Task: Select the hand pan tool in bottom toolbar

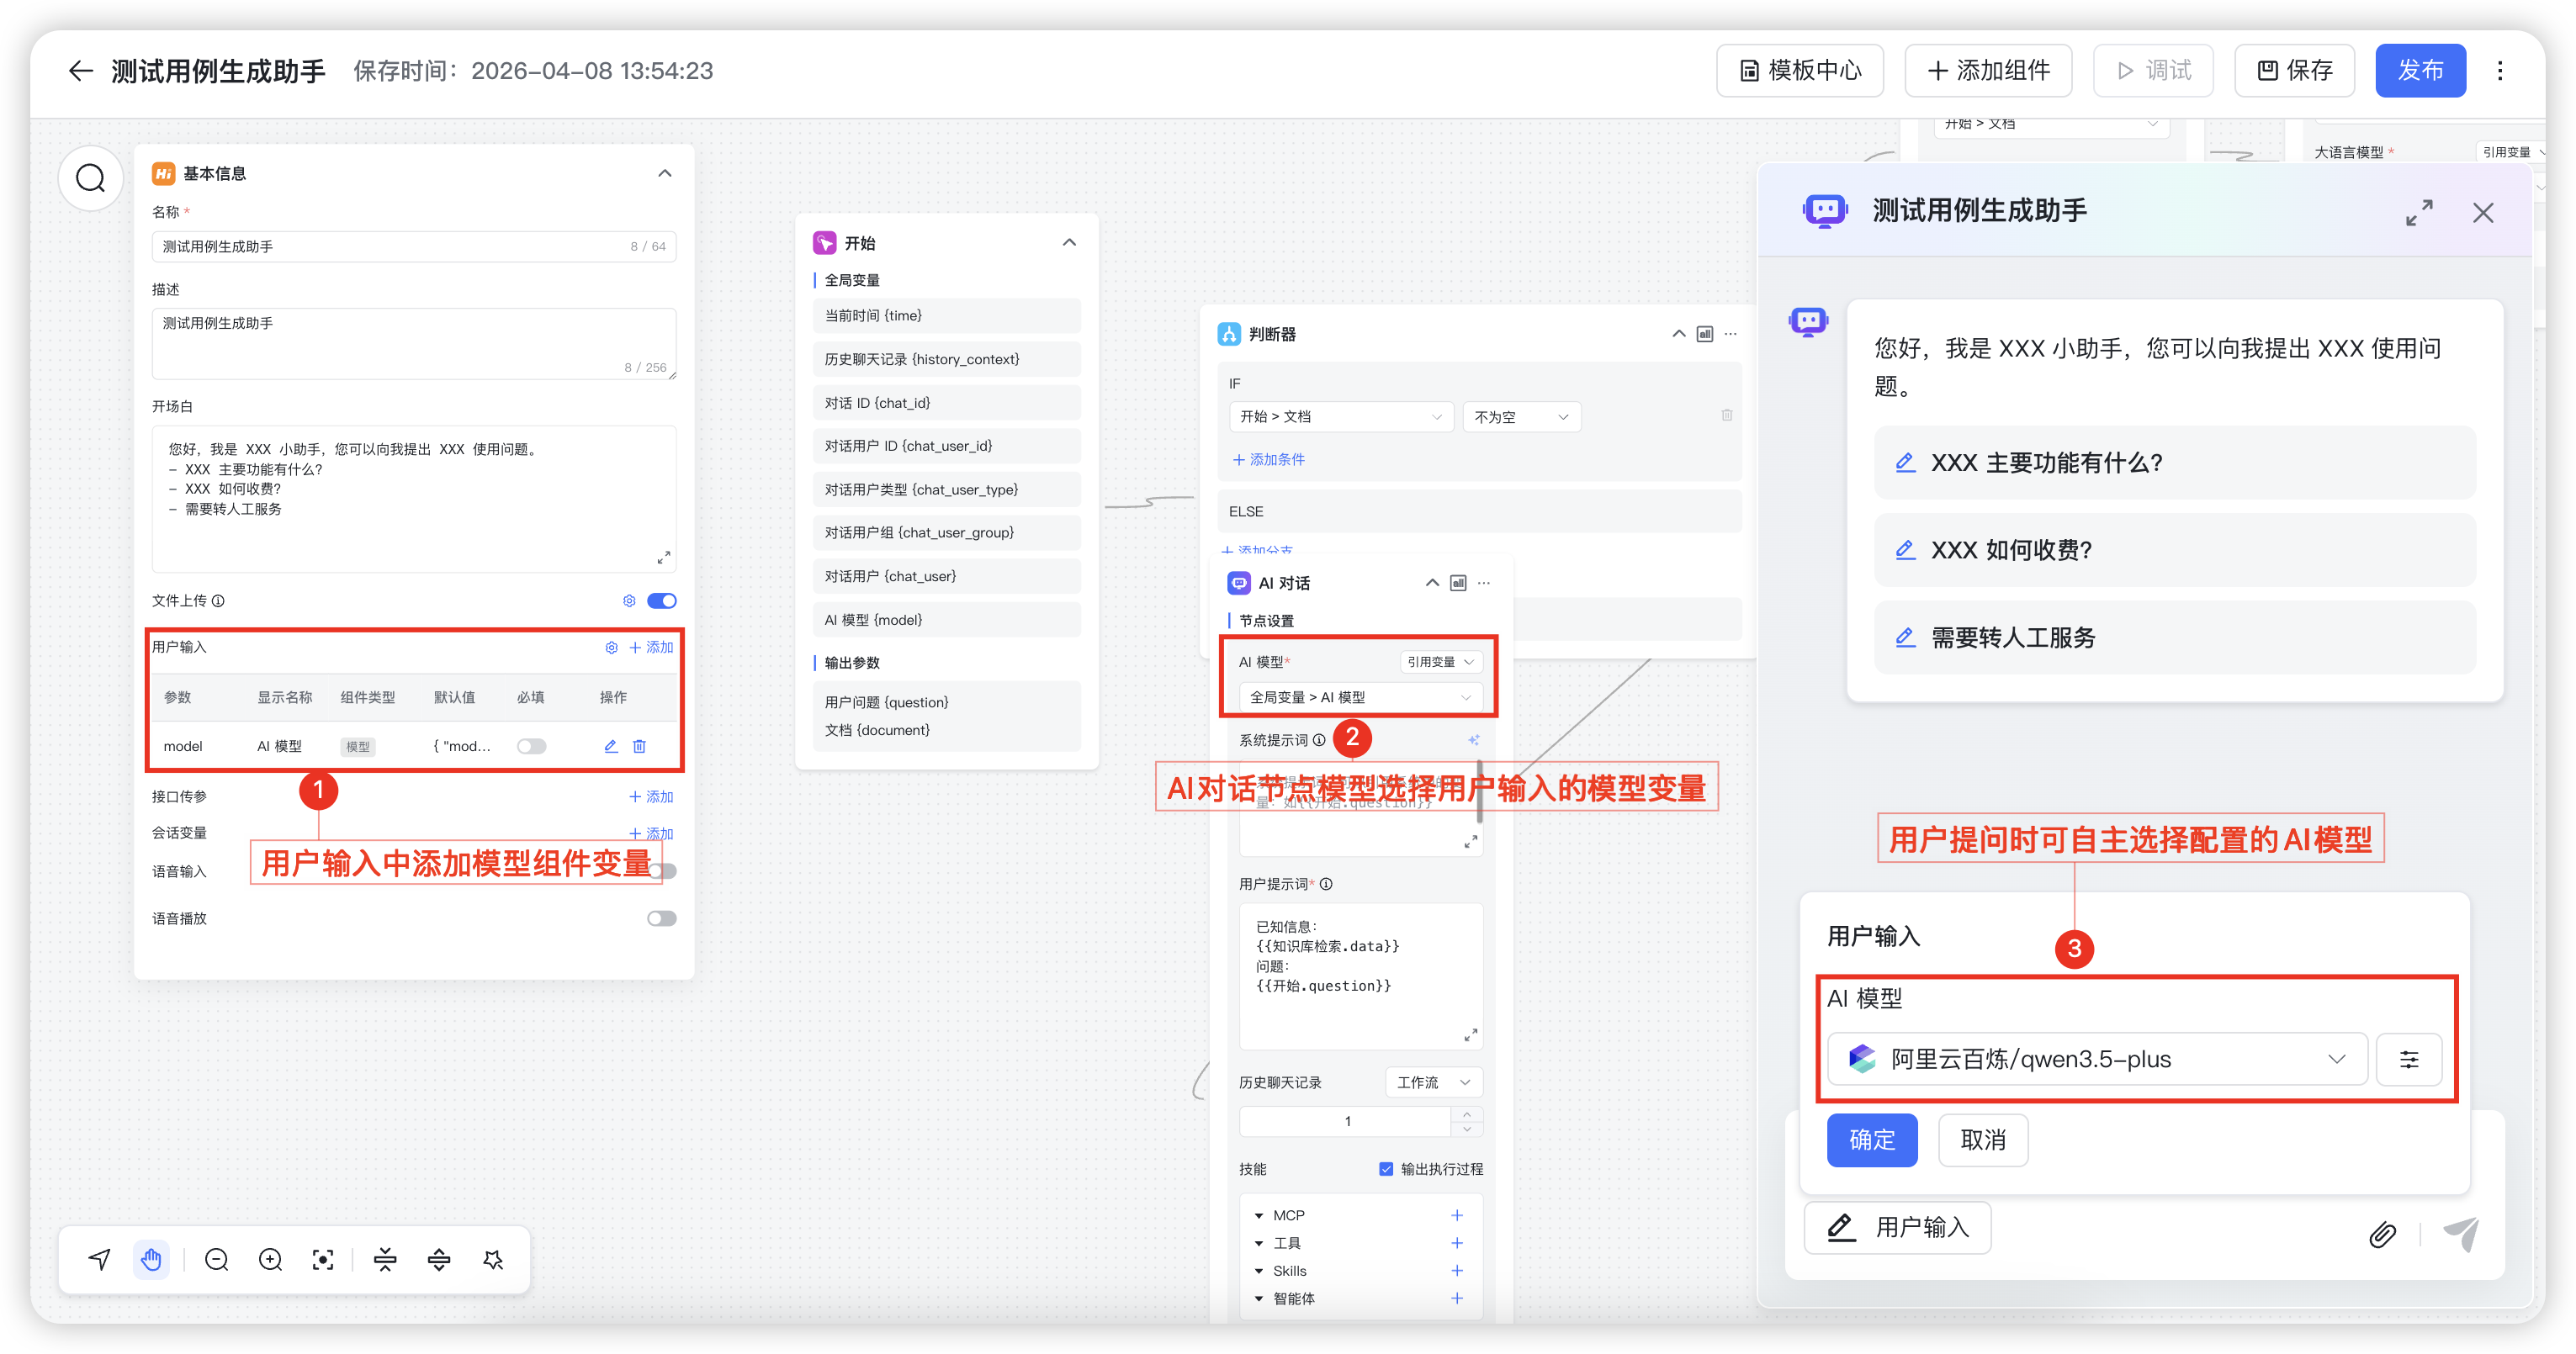Action: pos(151,1259)
